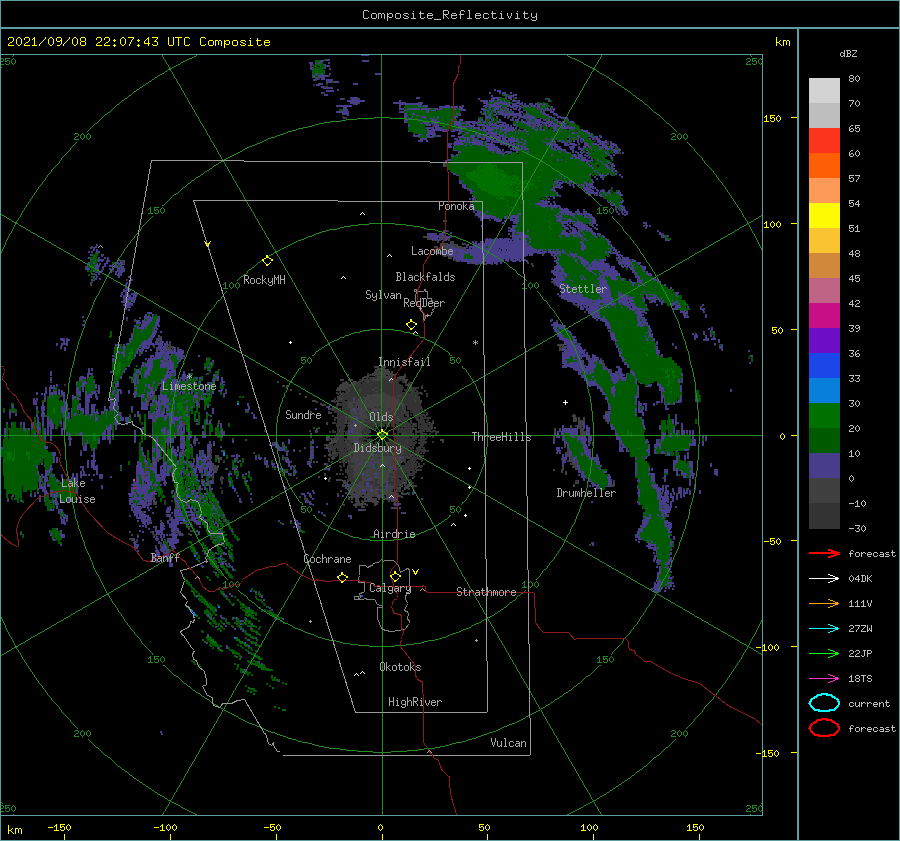Select the dark orange 57–60 dBZ swatch

click(x=824, y=165)
